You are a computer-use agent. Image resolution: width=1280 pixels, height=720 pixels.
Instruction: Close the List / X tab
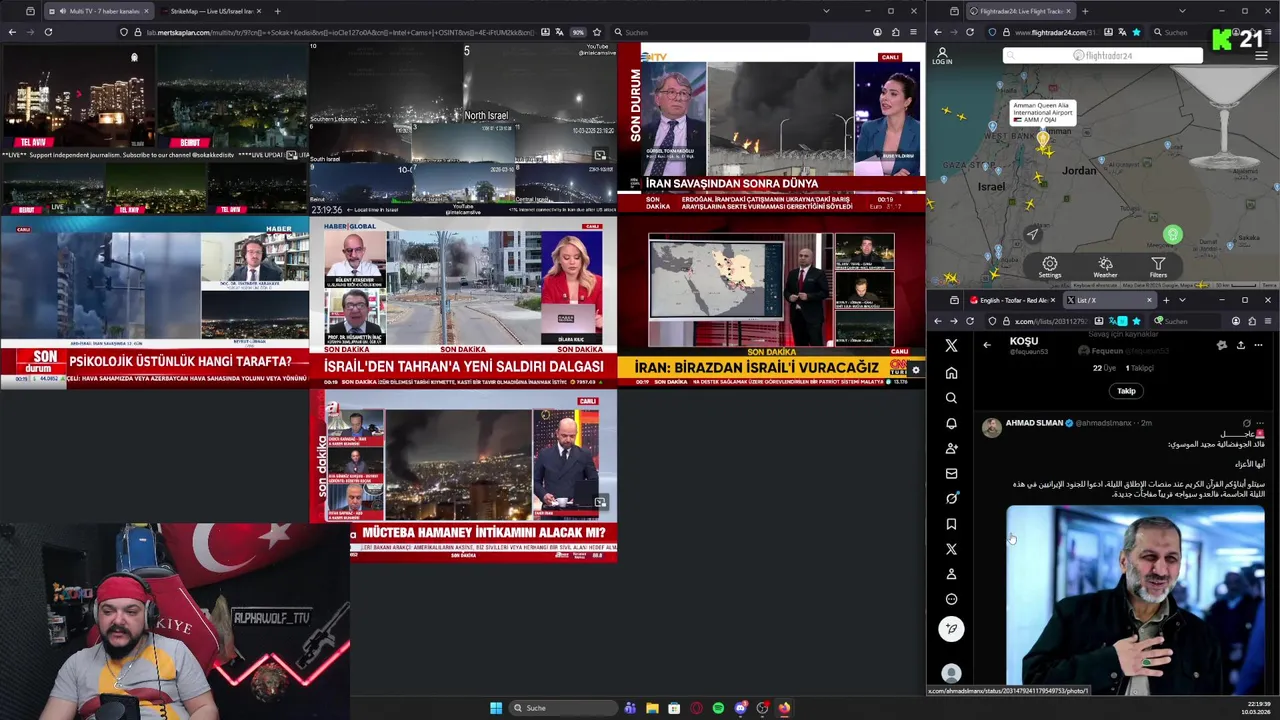(1149, 300)
